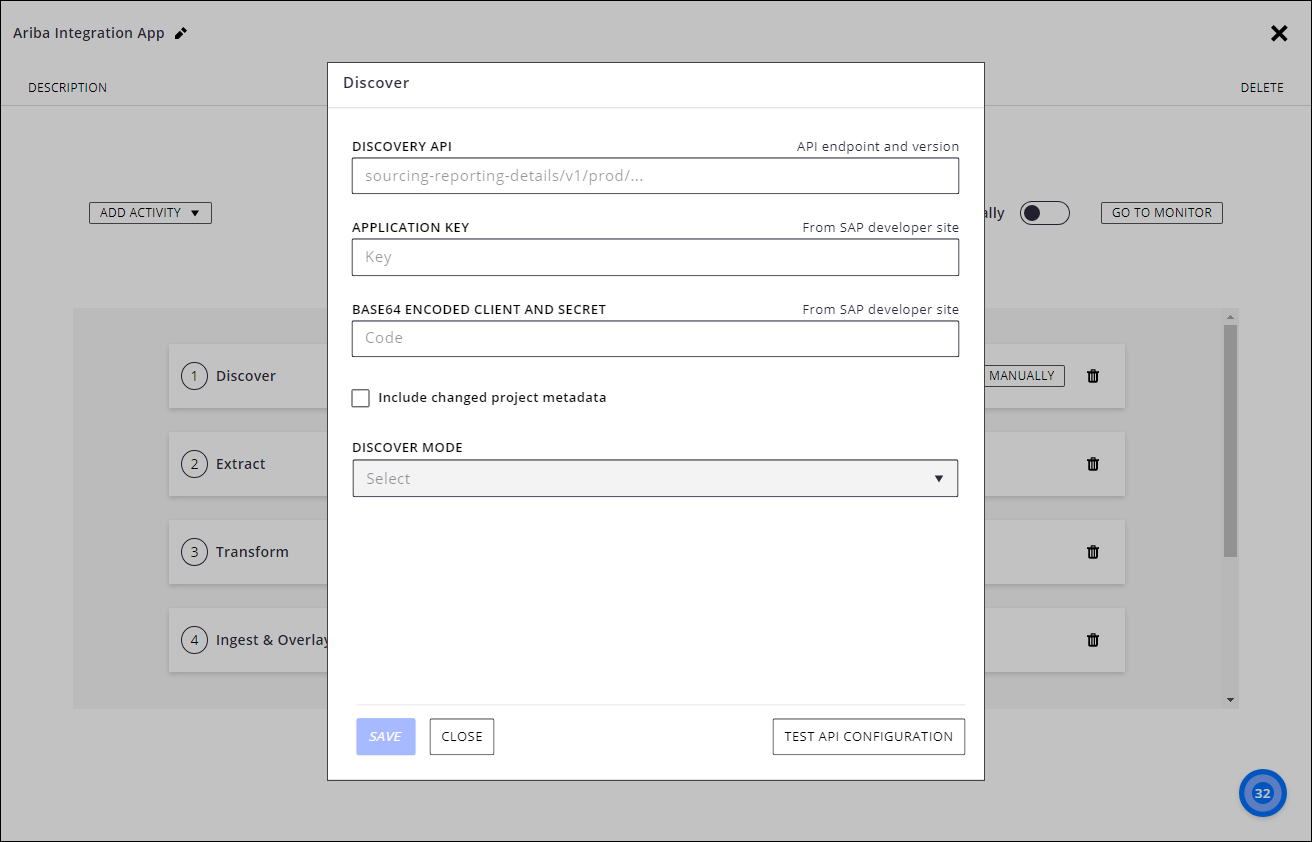Close the app with the X icon
This screenshot has width=1312, height=842.
[x=1279, y=33]
